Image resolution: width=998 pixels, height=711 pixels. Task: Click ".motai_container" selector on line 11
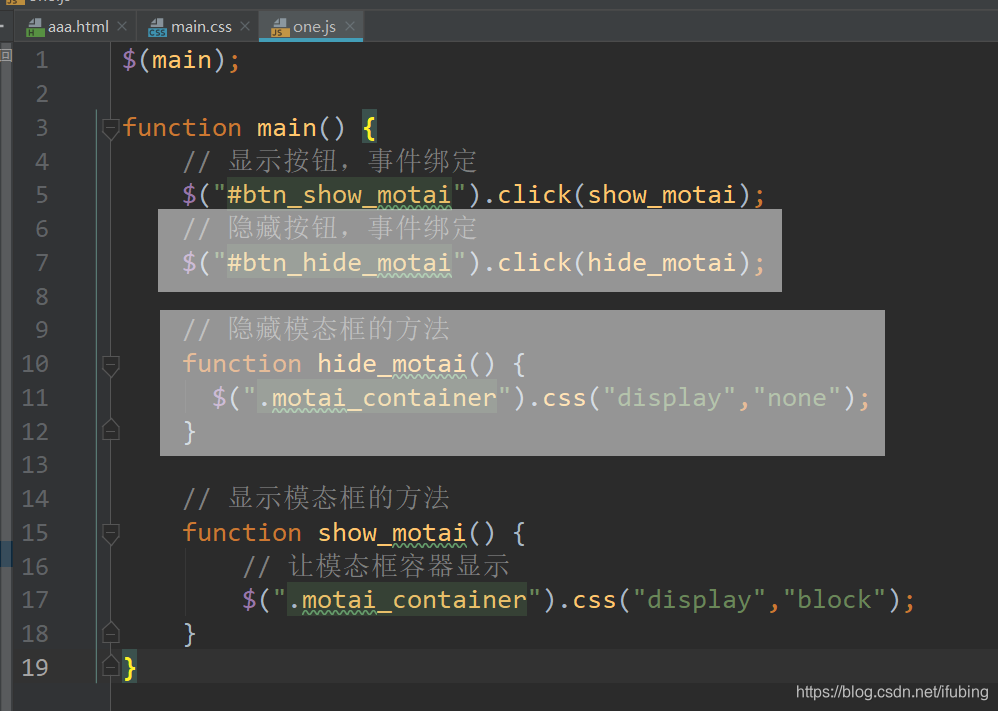pyautogui.click(x=377, y=398)
